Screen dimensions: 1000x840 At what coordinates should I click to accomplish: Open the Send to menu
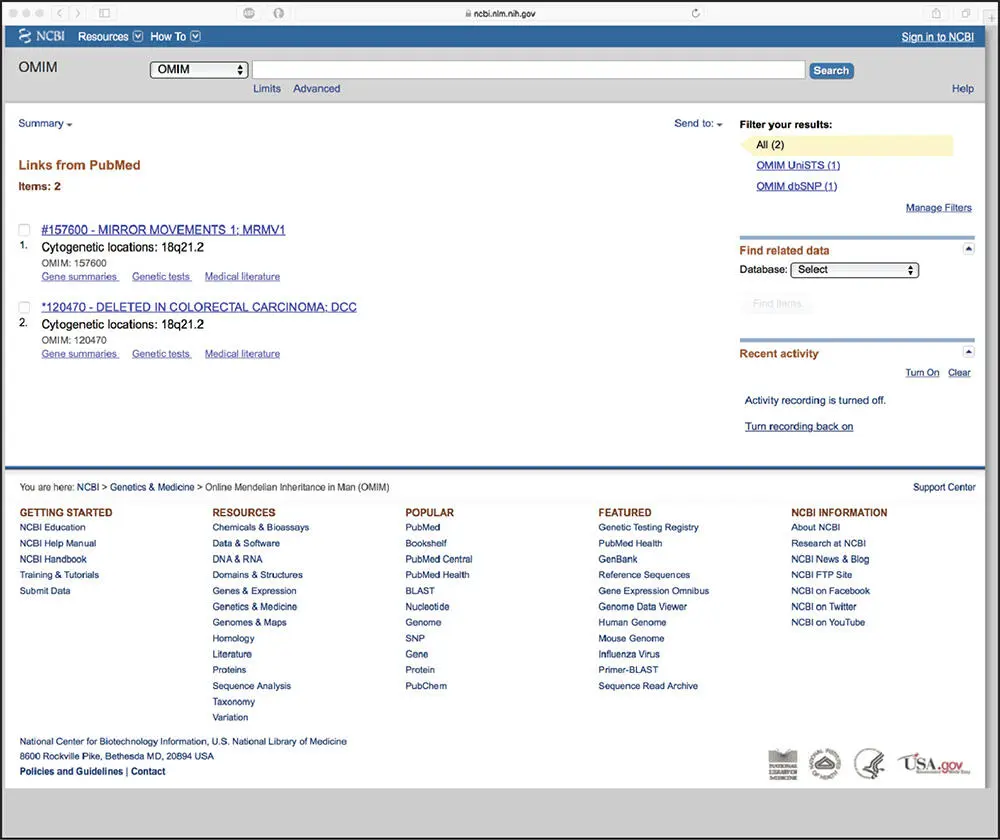698,123
